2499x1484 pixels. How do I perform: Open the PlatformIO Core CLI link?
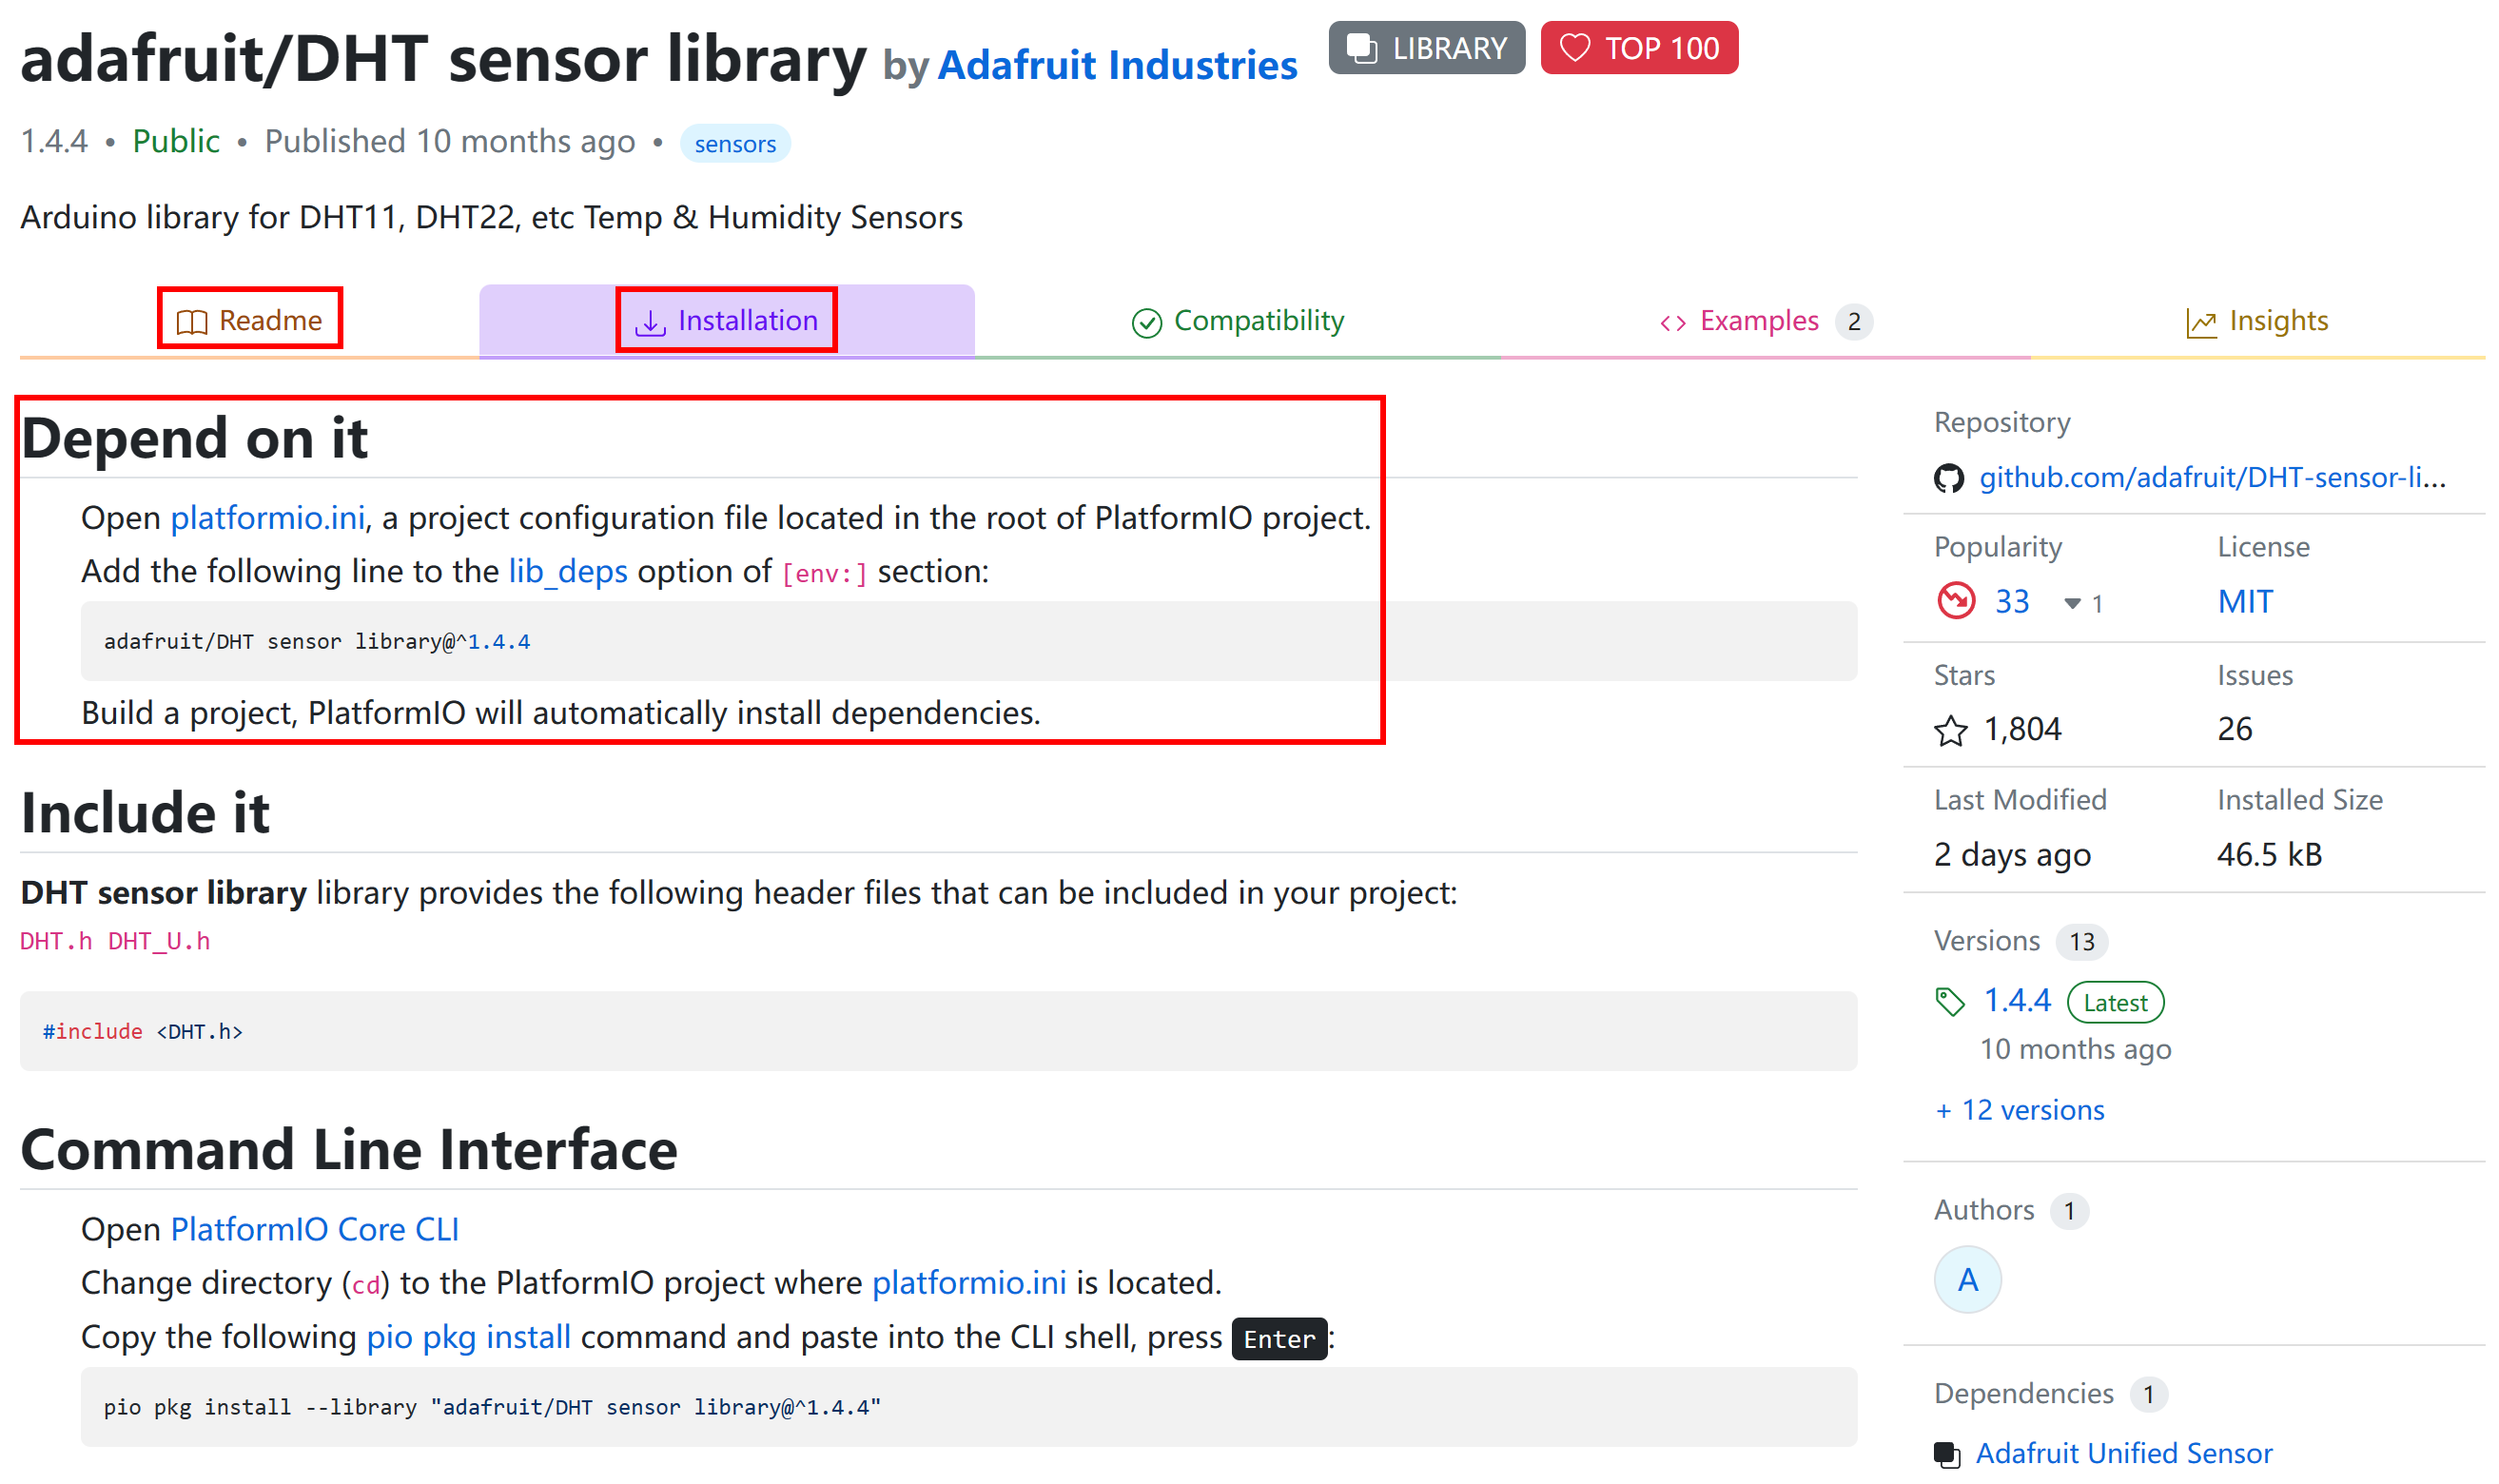[x=314, y=1229]
